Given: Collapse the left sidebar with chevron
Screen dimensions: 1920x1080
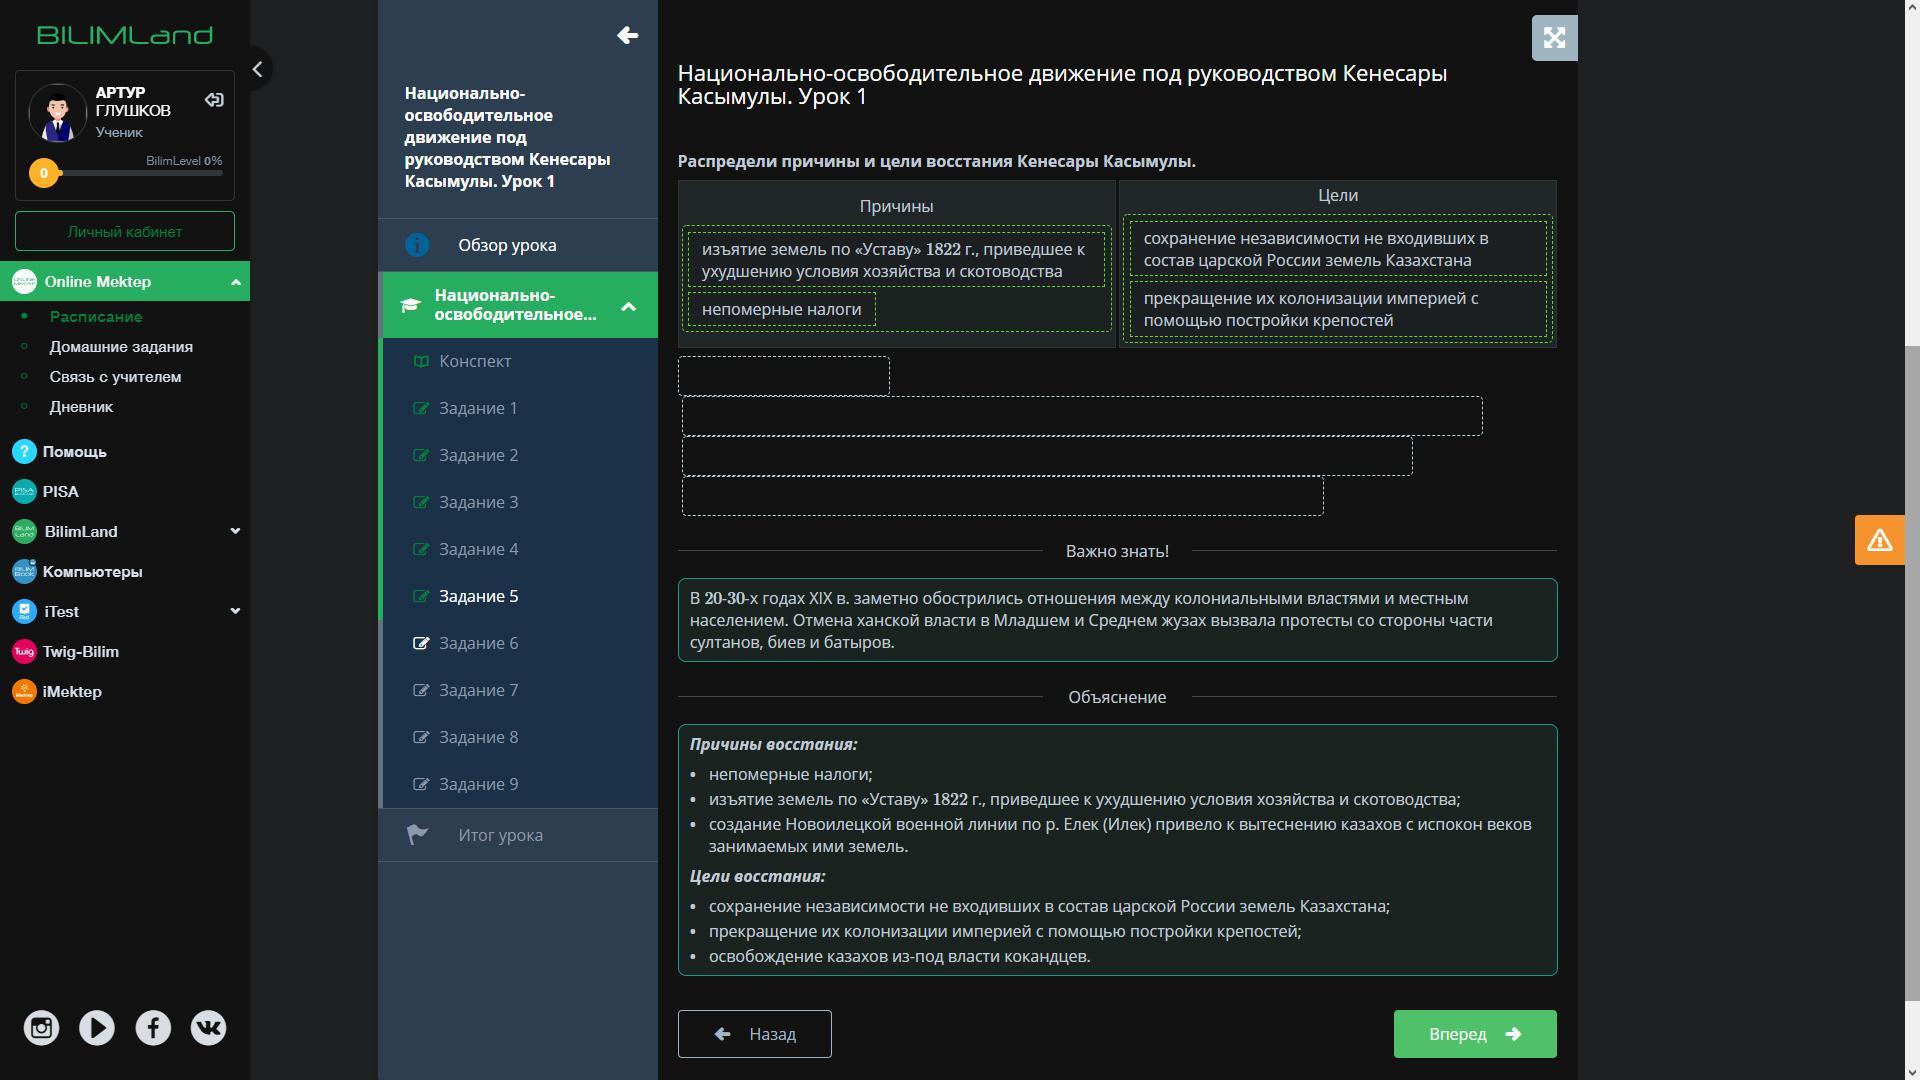Looking at the screenshot, I should (258, 69).
